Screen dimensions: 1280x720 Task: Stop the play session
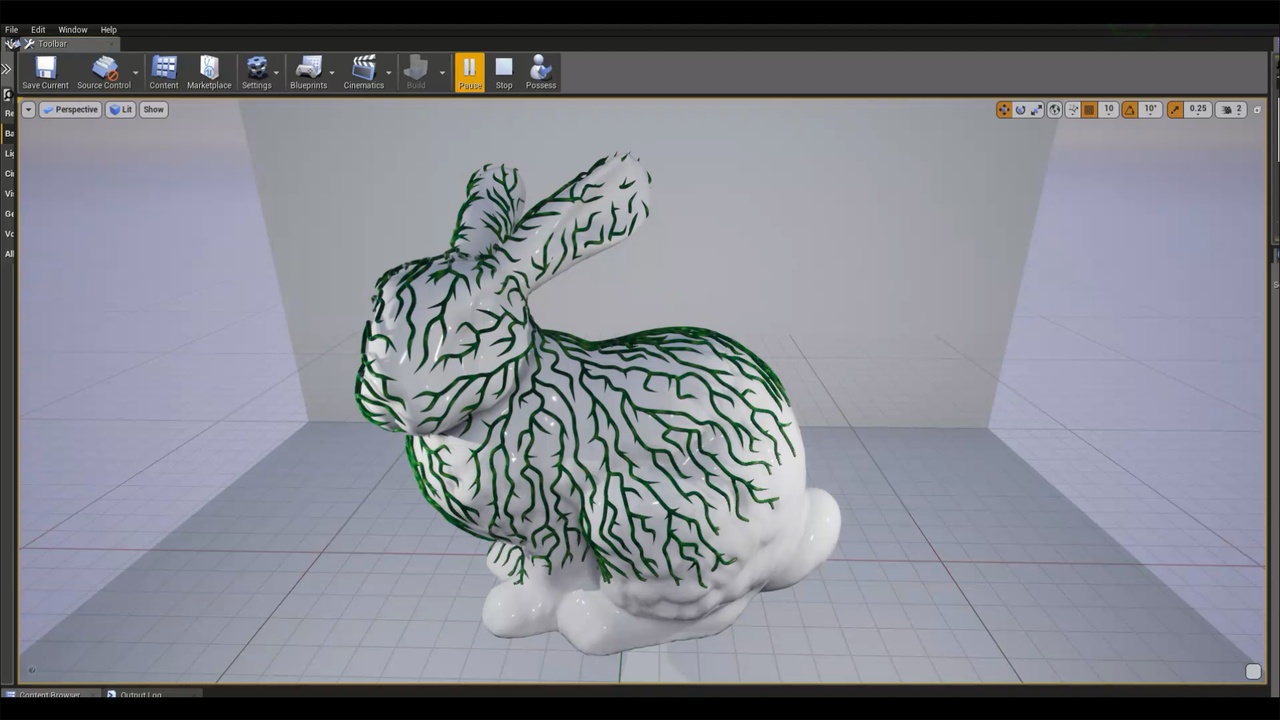tap(504, 68)
